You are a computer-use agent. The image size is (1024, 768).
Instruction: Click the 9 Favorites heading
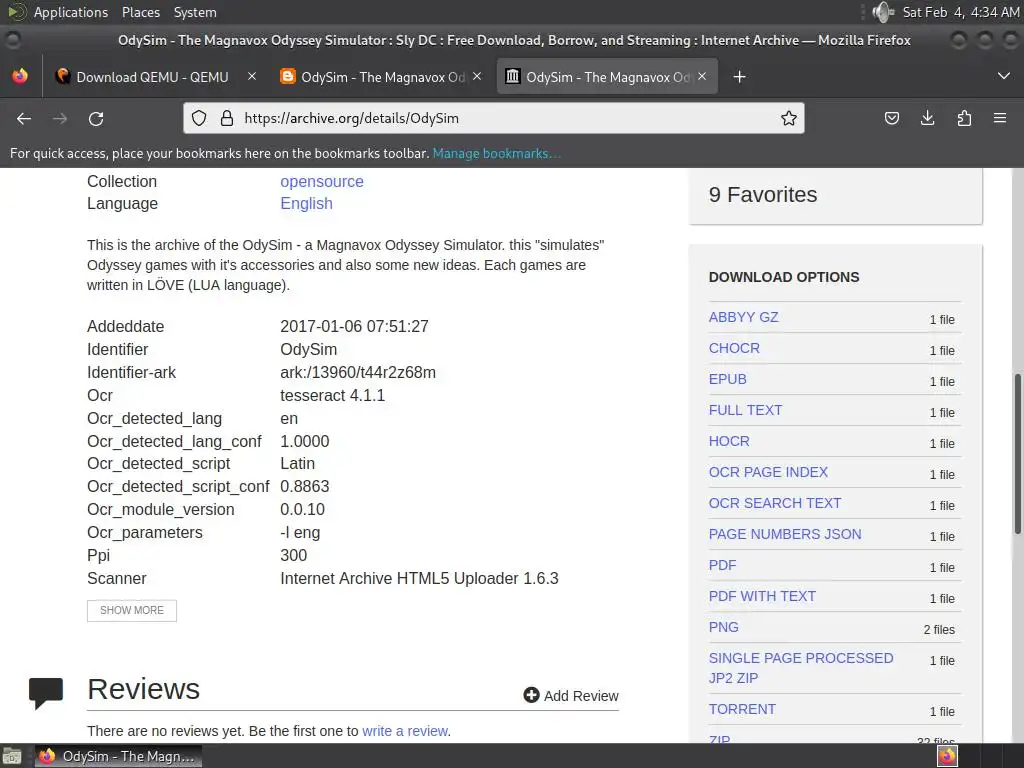click(x=763, y=195)
